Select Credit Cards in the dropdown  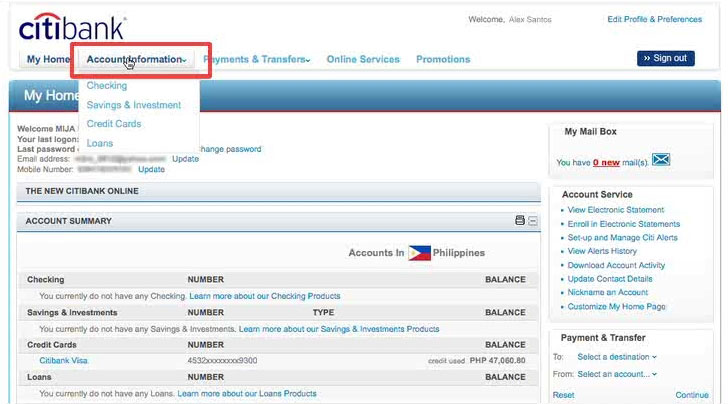(x=114, y=124)
